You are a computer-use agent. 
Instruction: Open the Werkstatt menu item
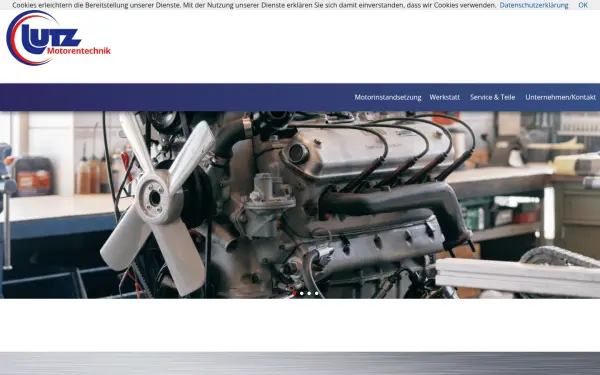coord(444,97)
